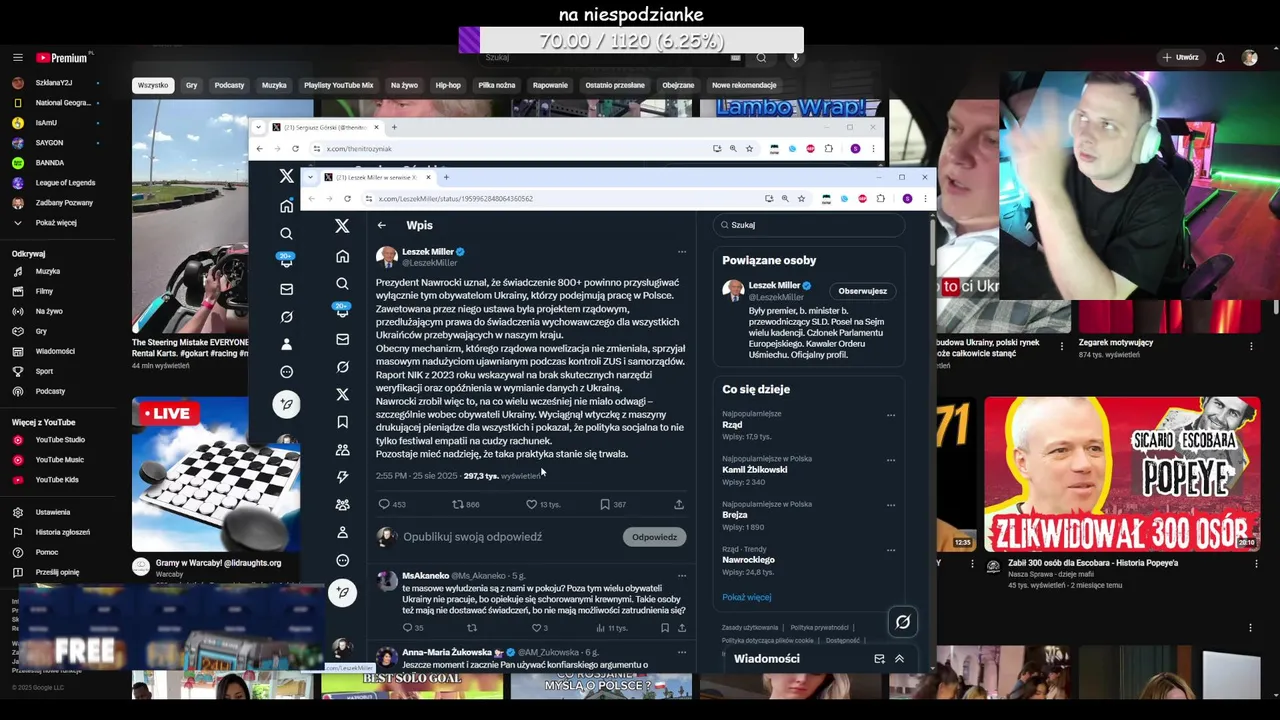Reload page in the Leszek Miller Chrome window
1280x720 pixels.
click(x=347, y=198)
